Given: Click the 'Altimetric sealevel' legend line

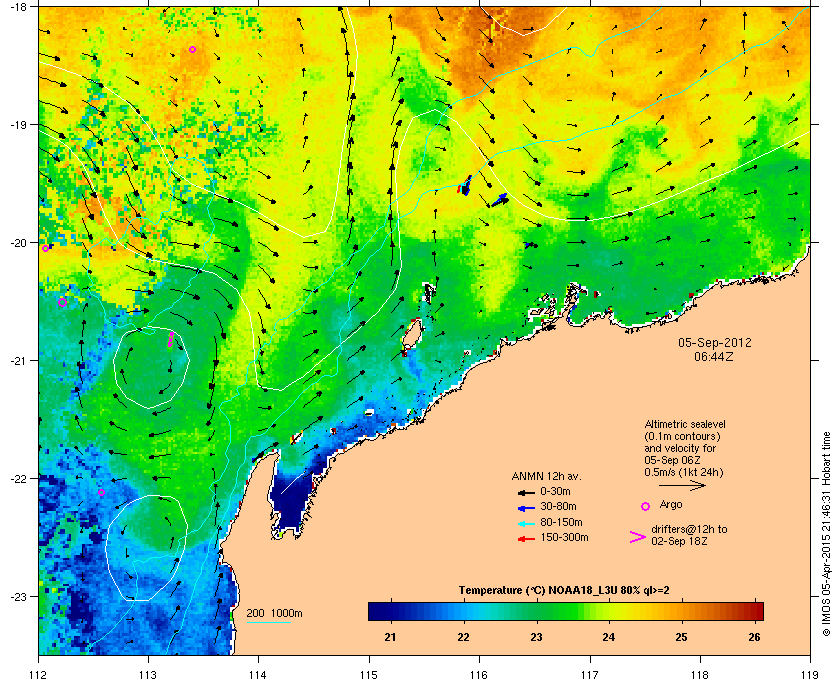Looking at the screenshot, I should (x=685, y=424).
